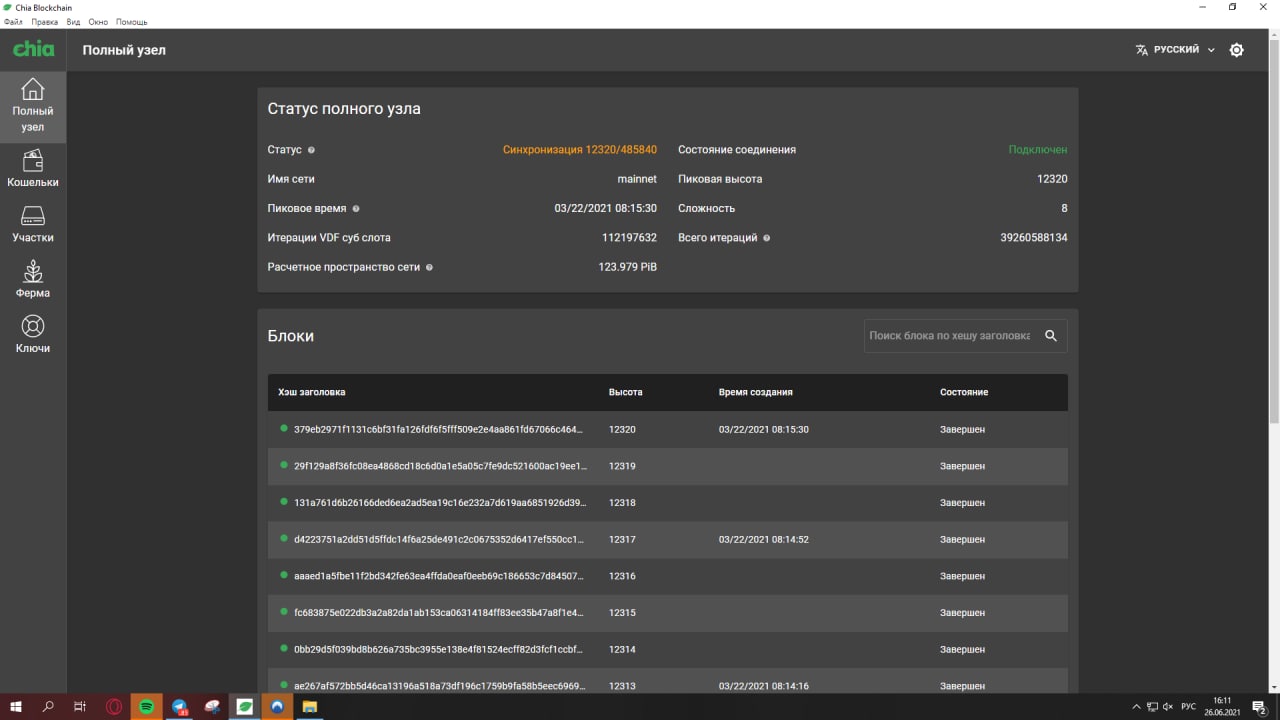Open the Помощь menu

[131, 22]
